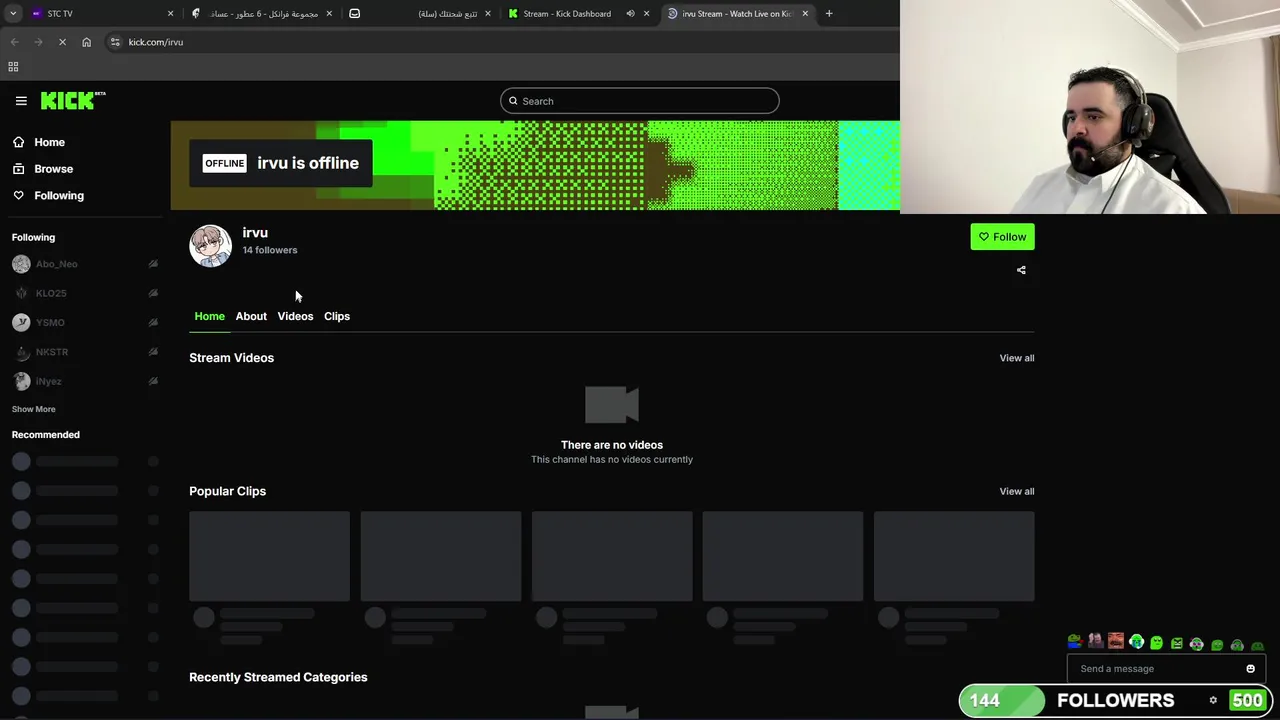
Task: Click the 14 followers count
Action: [269, 250]
